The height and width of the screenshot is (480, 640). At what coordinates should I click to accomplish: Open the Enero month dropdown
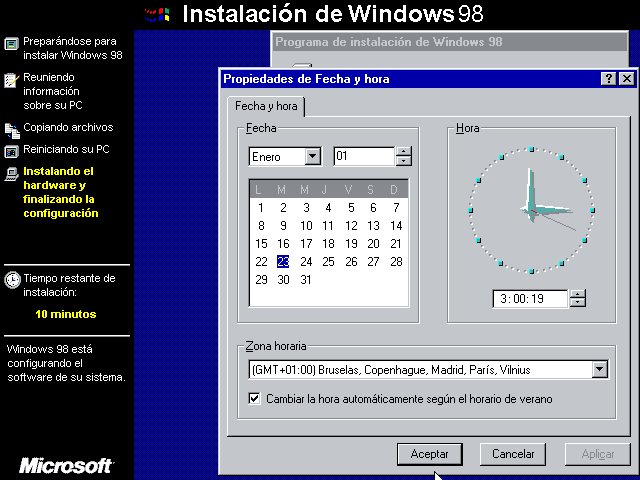coord(313,156)
